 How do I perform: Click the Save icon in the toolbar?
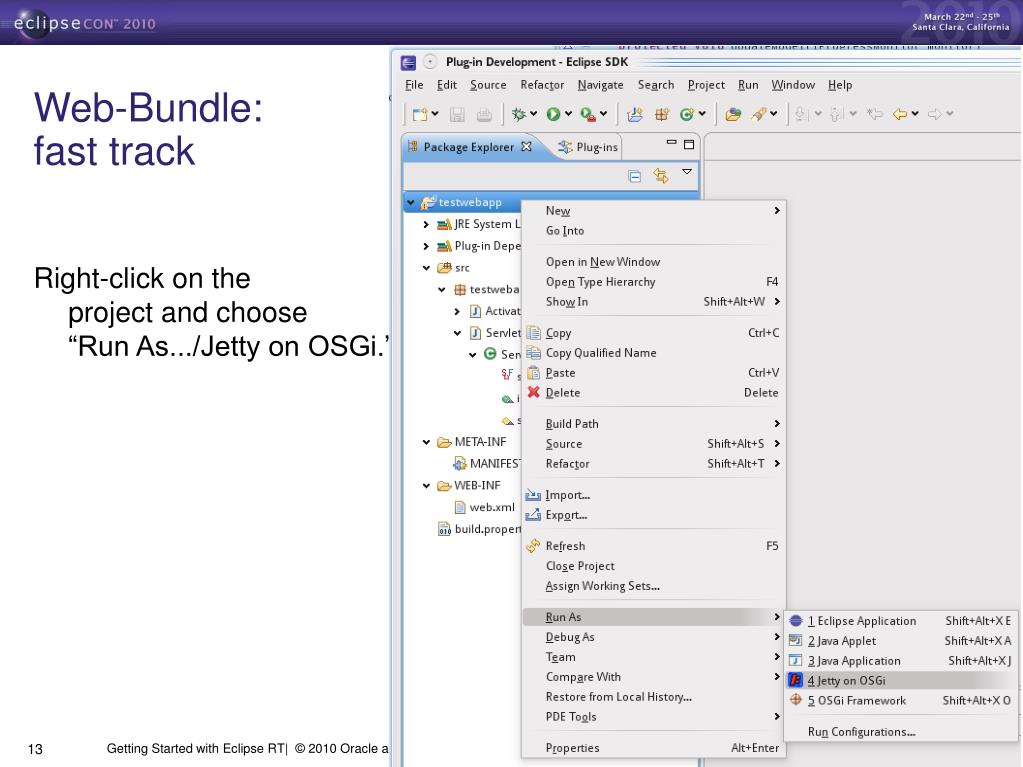coord(457,114)
